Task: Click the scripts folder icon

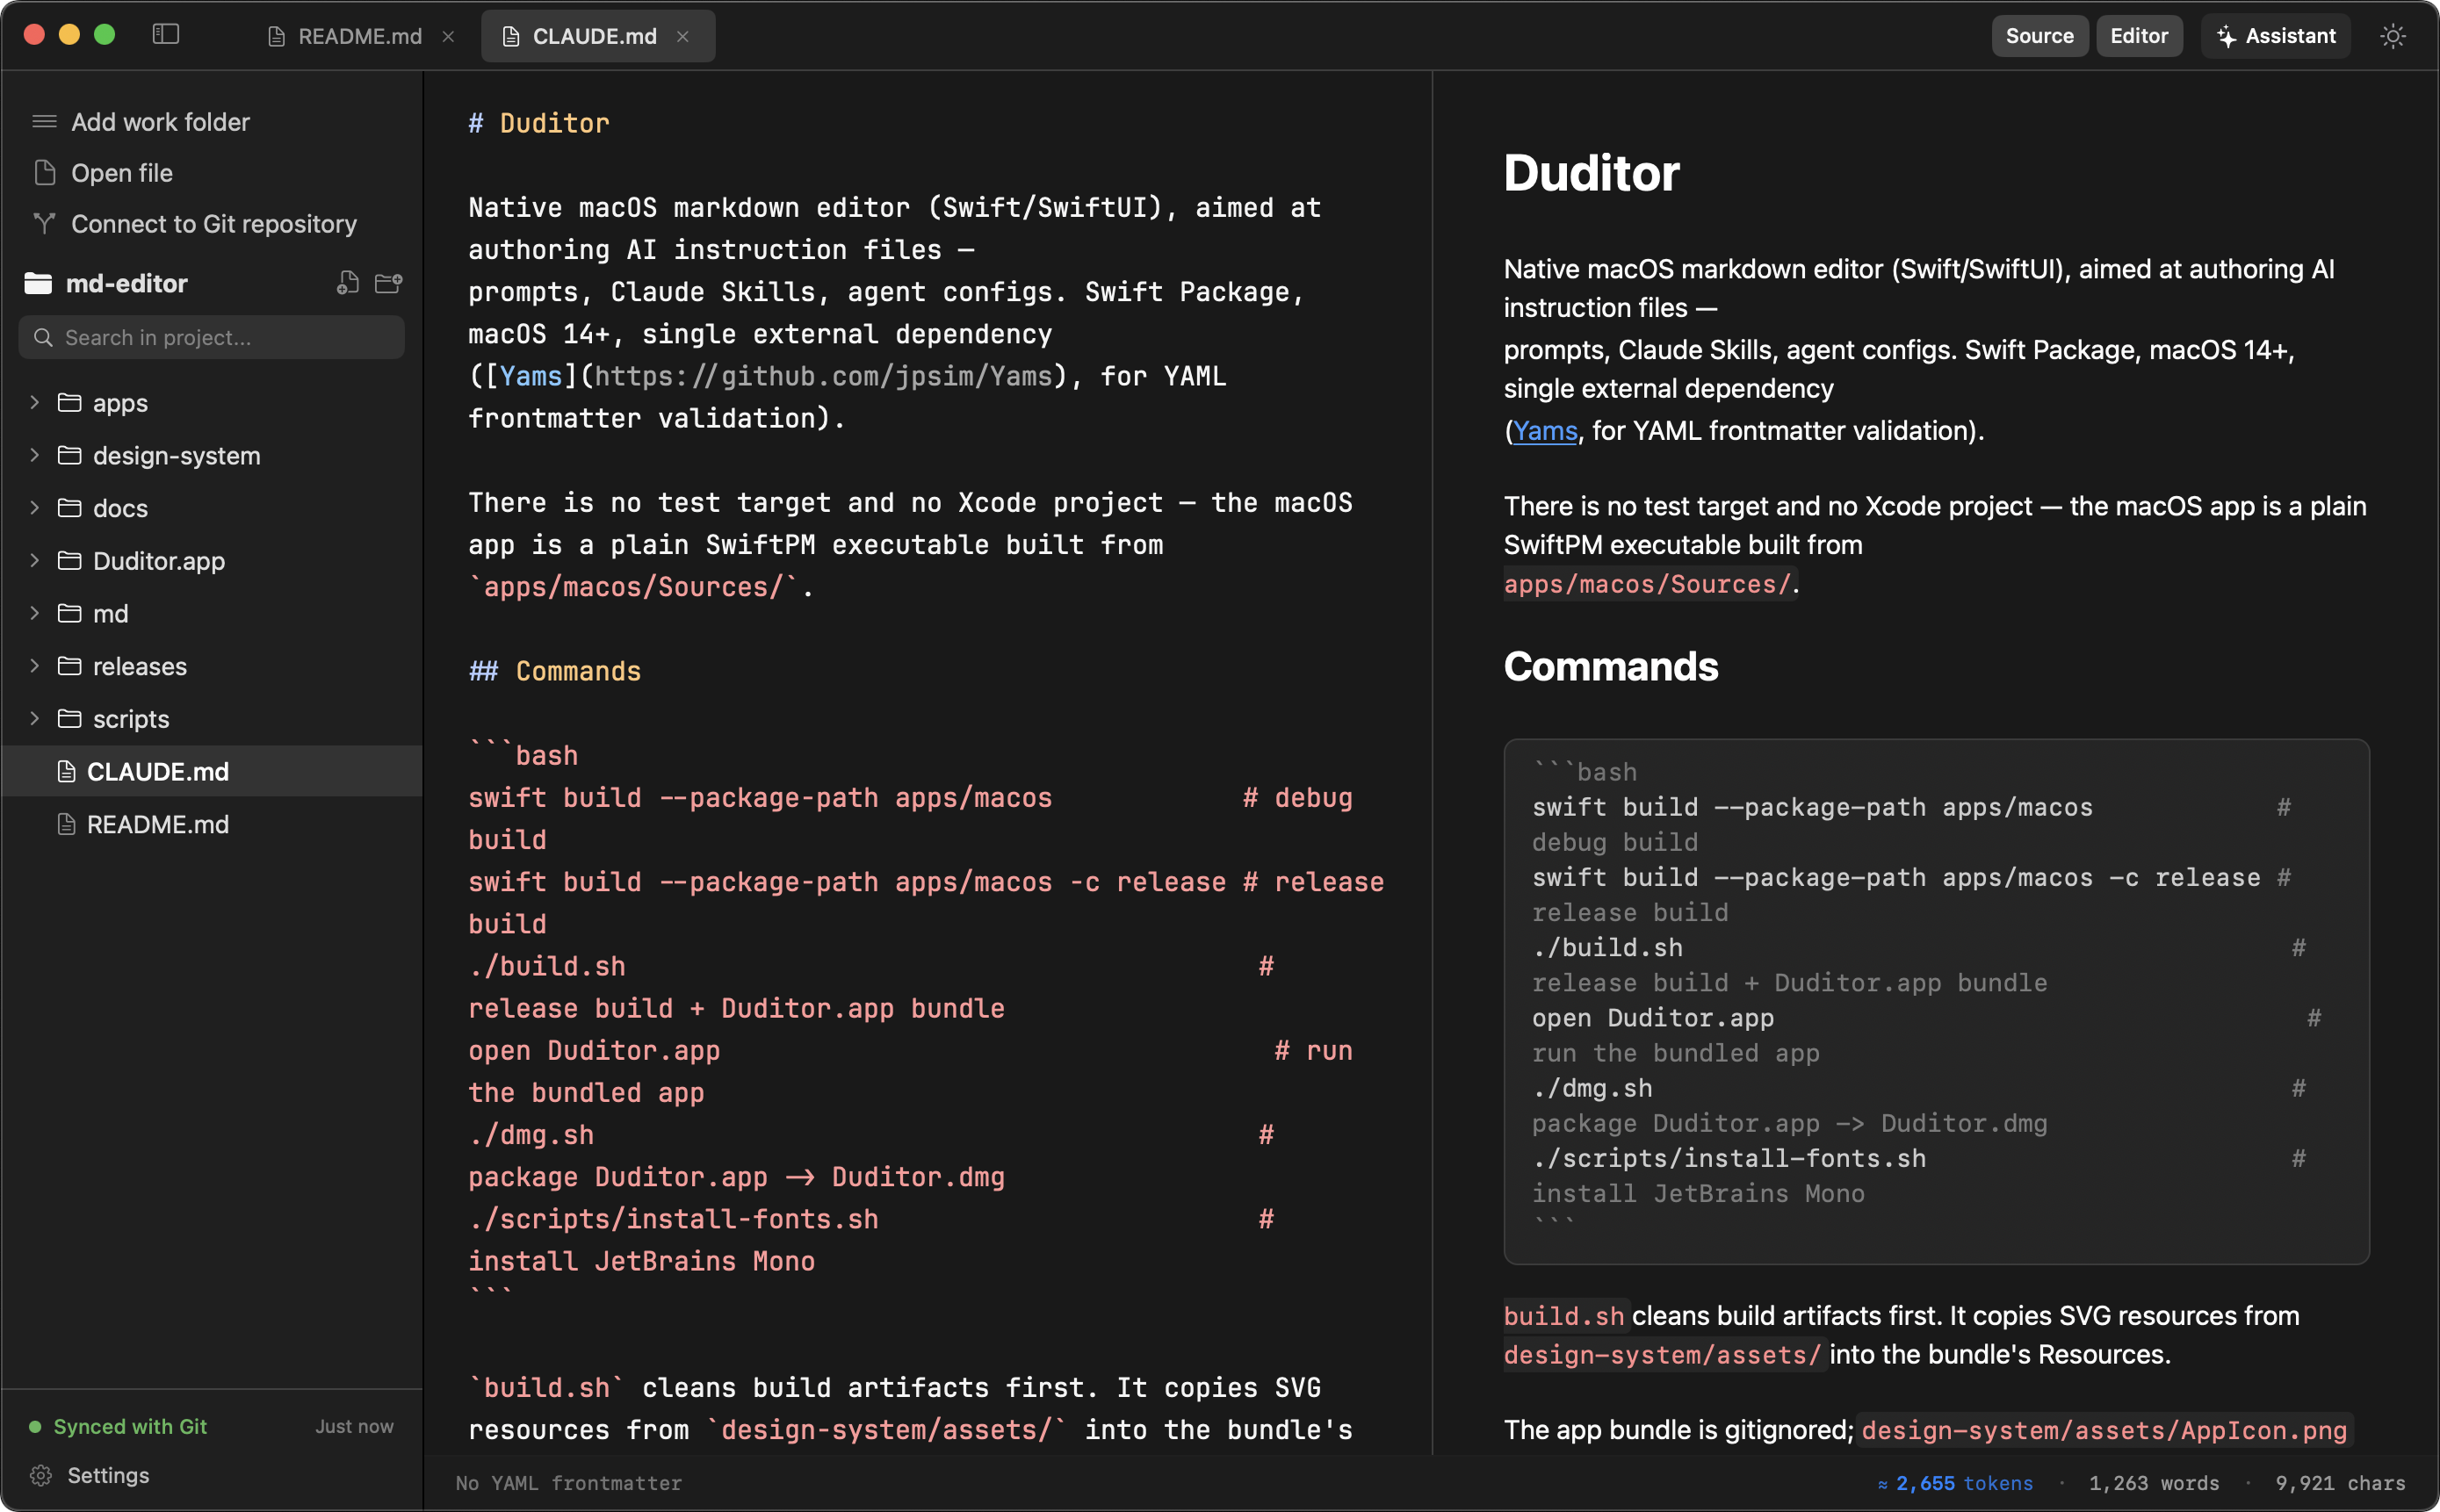Action: point(69,718)
